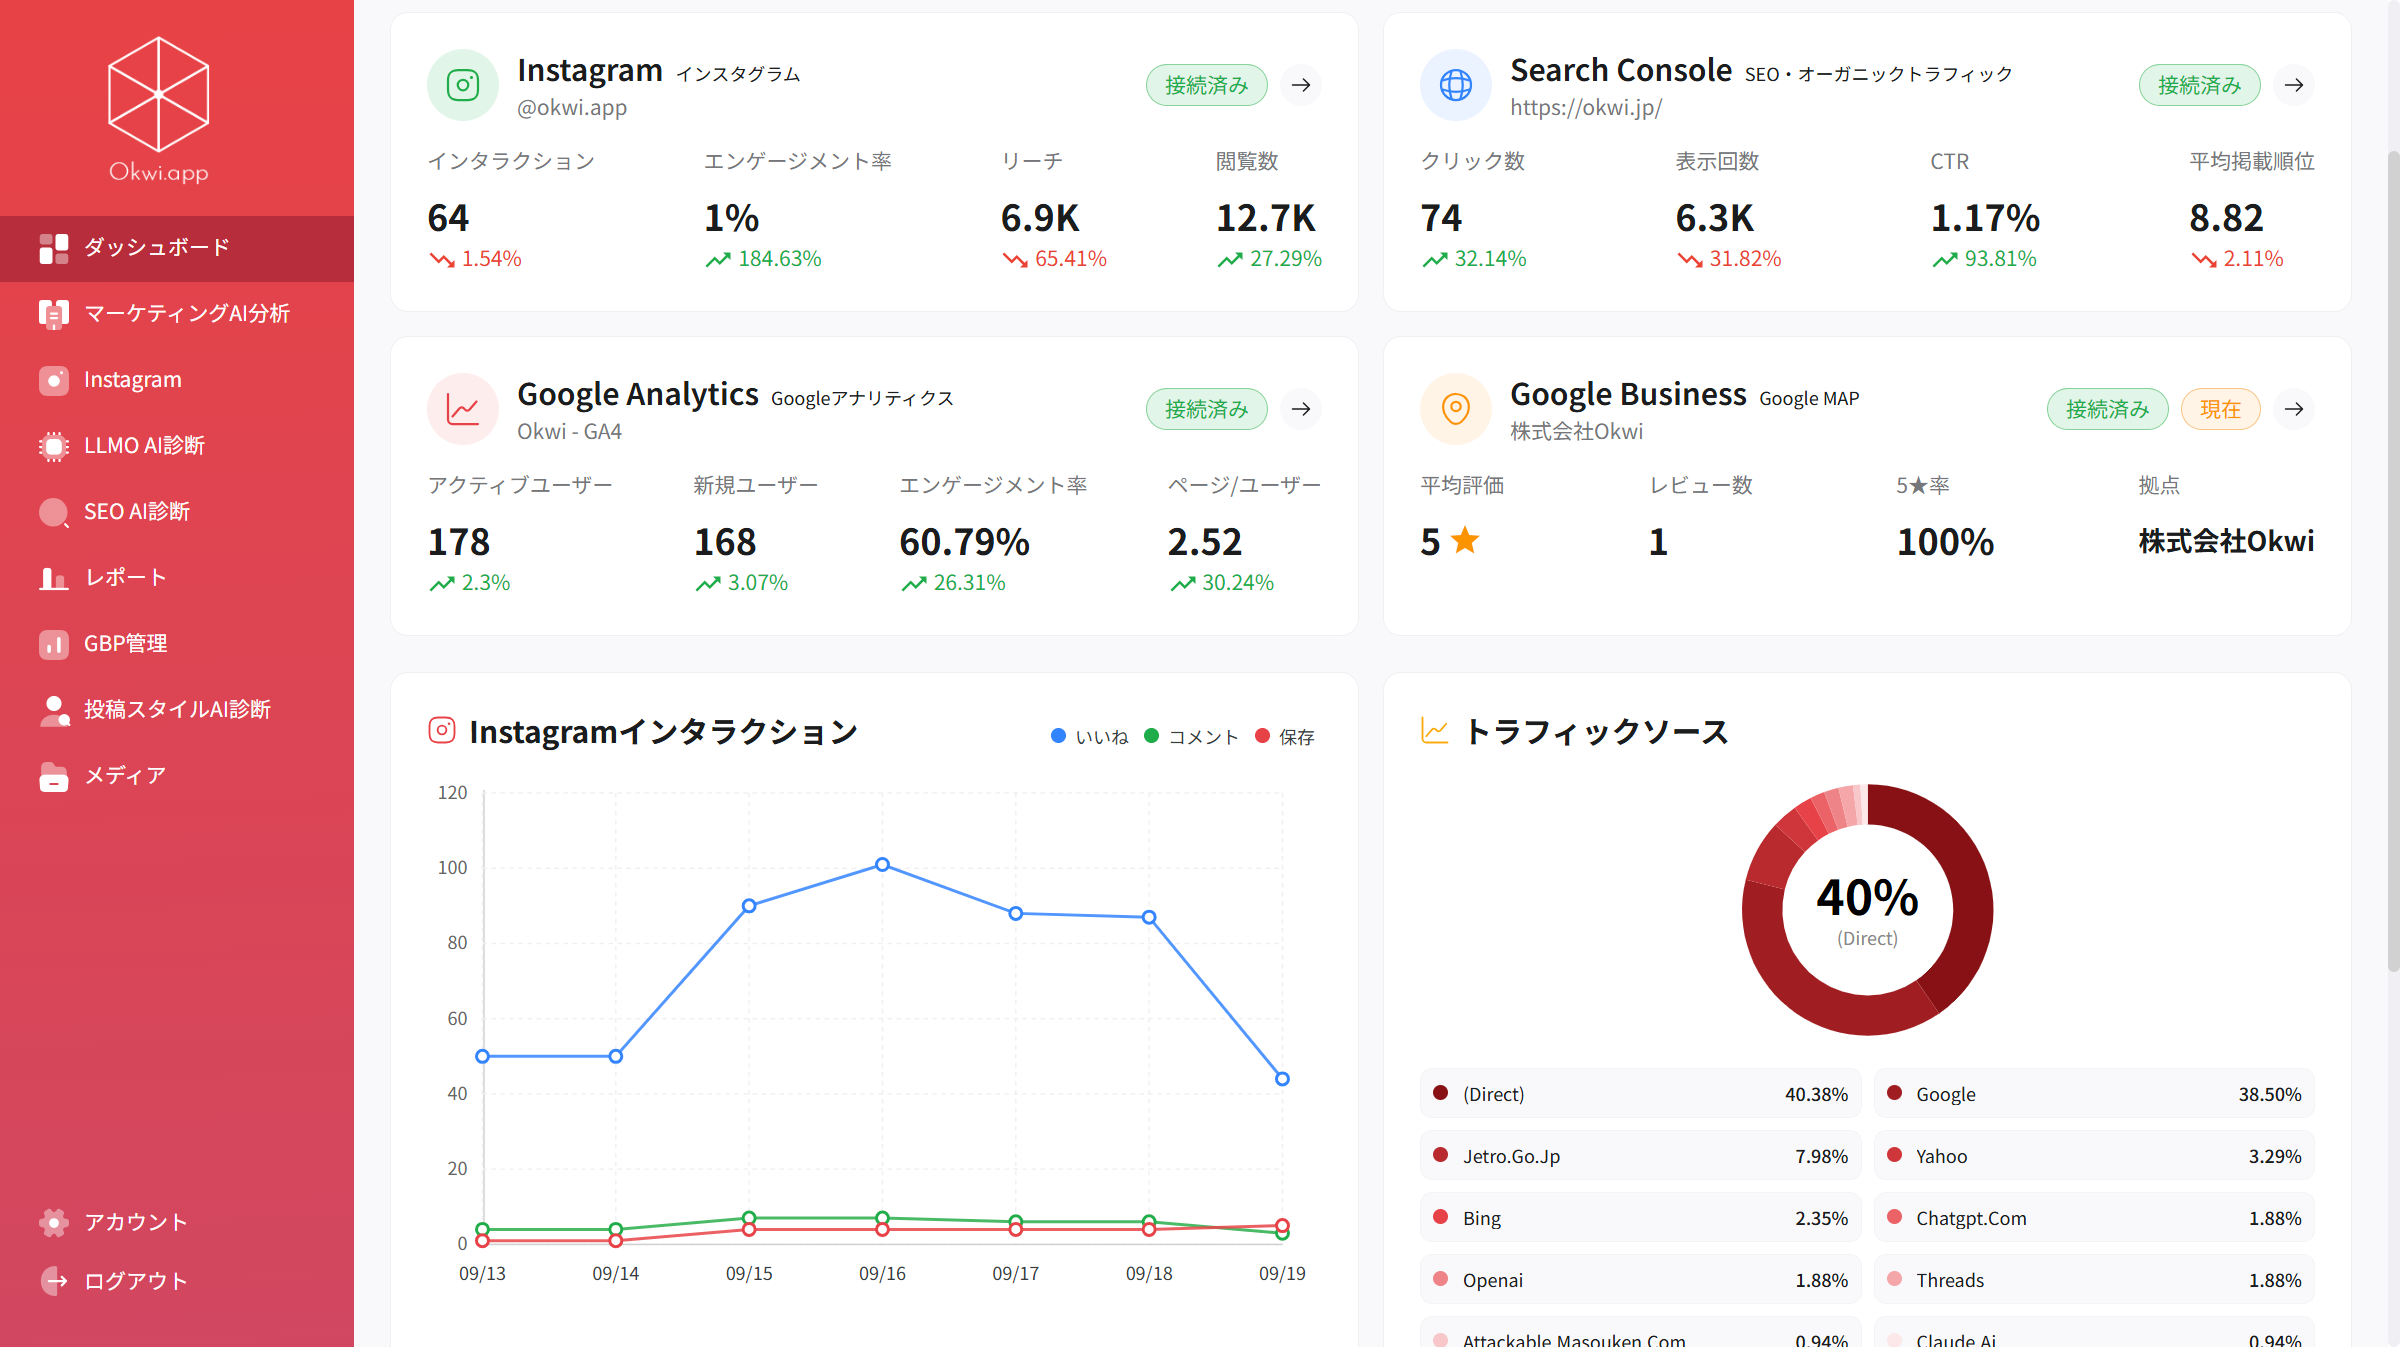Open Search Console details arrow
The width and height of the screenshot is (2400, 1347).
point(2294,85)
